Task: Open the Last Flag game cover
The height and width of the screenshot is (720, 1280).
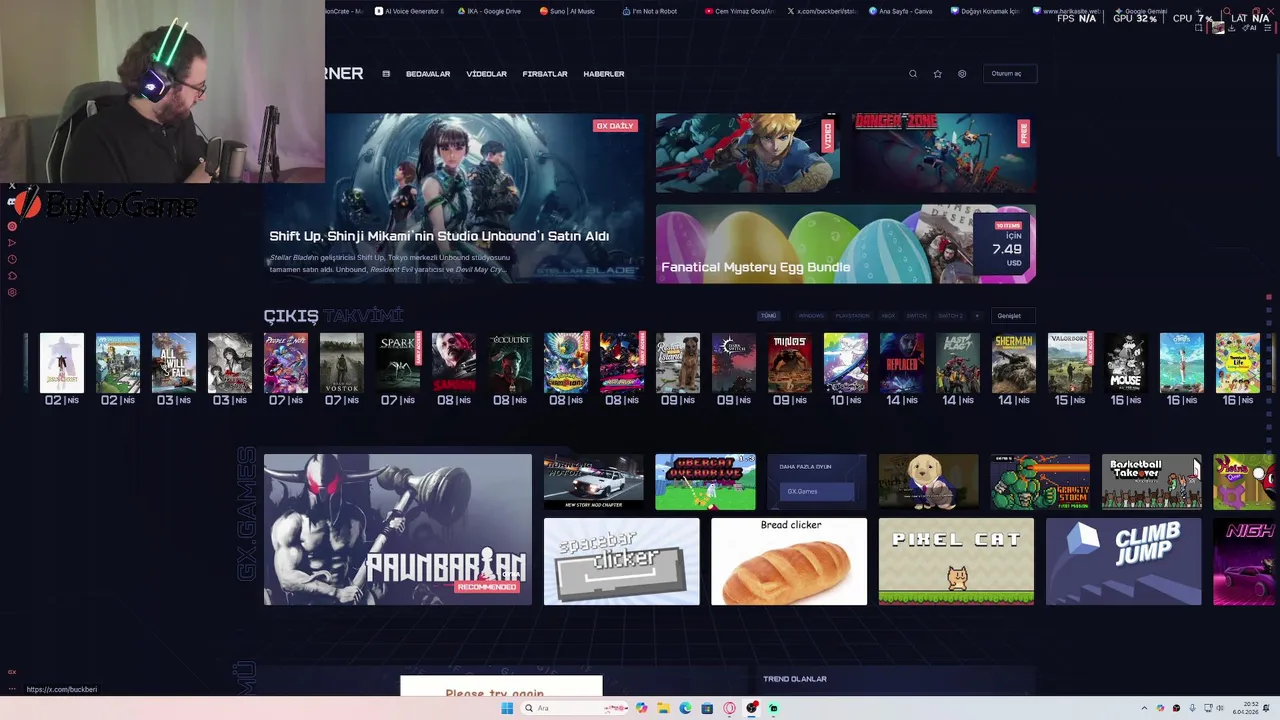Action: click(957, 362)
